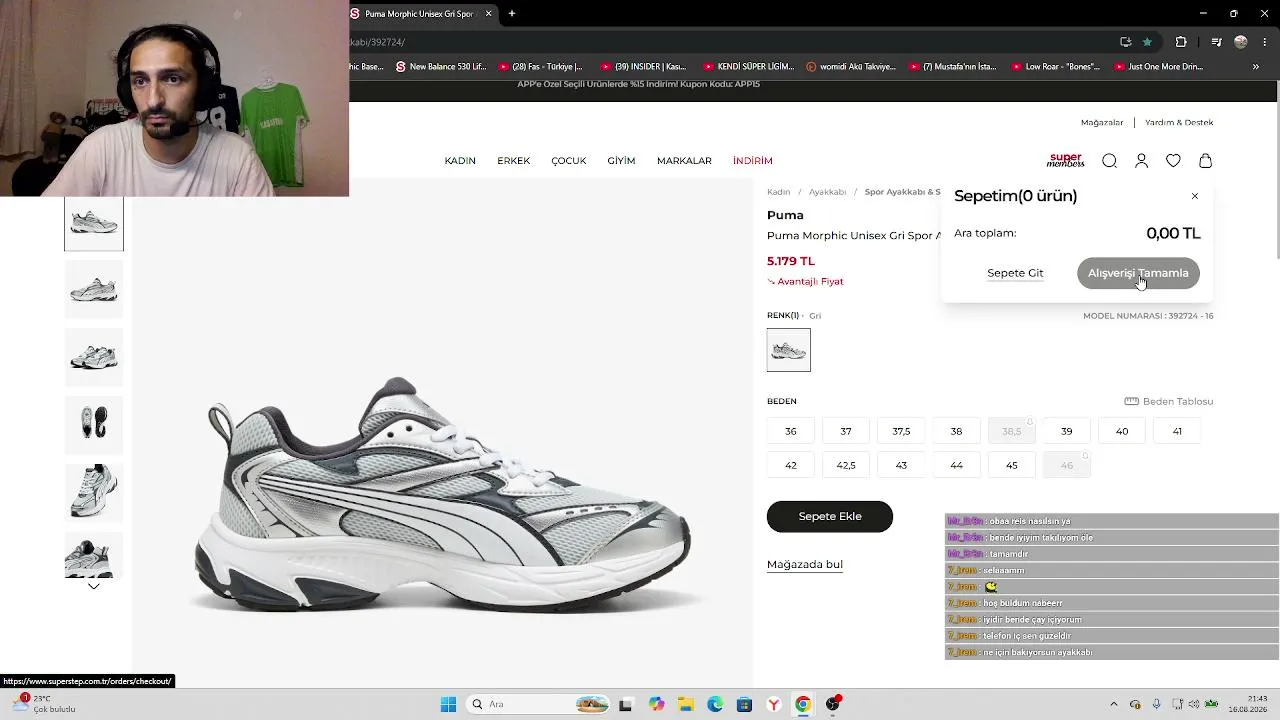Select the first shoe thumbnail

pos(94,223)
